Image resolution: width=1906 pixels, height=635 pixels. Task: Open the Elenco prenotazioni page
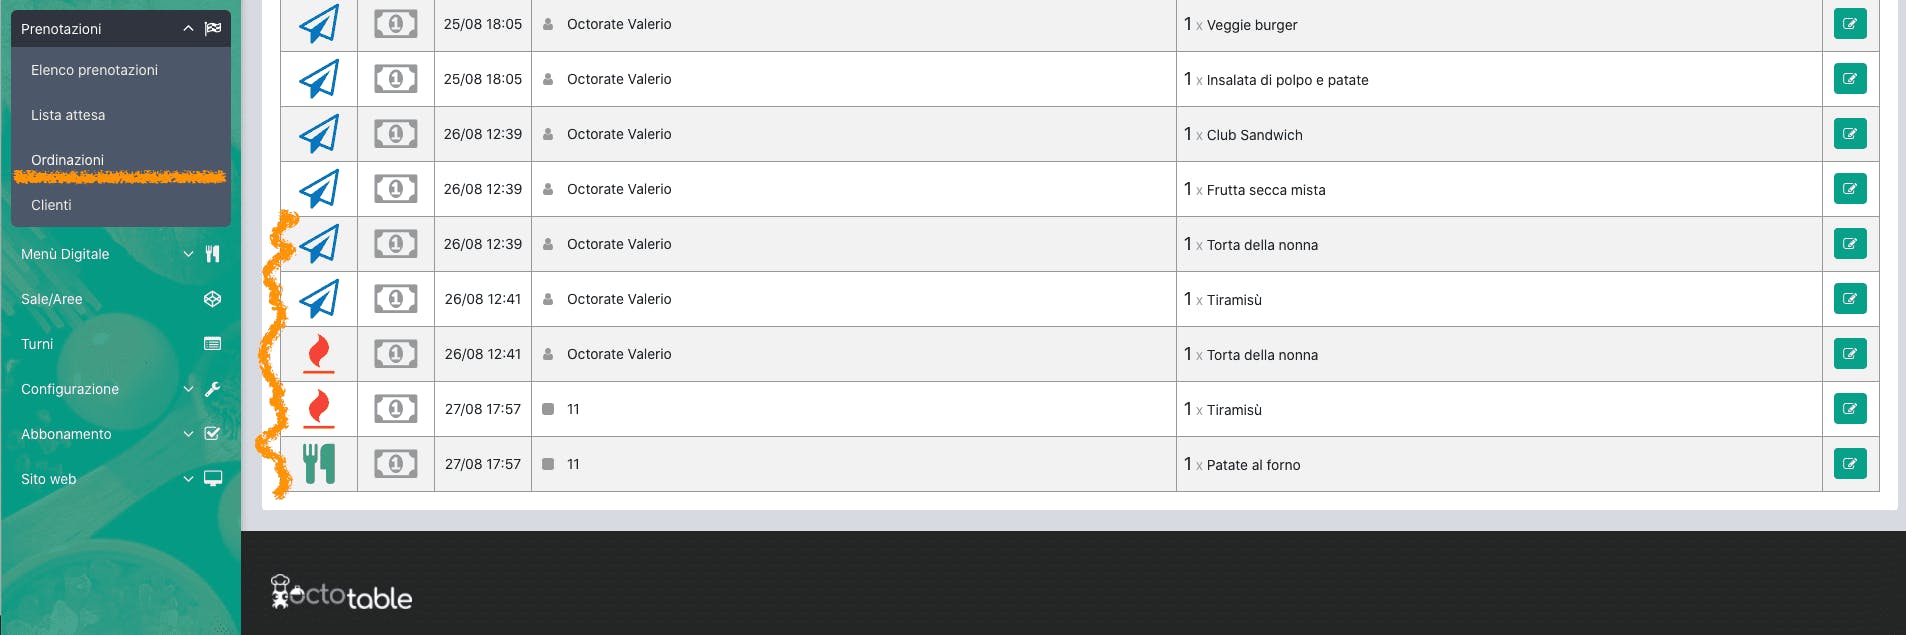coord(94,70)
